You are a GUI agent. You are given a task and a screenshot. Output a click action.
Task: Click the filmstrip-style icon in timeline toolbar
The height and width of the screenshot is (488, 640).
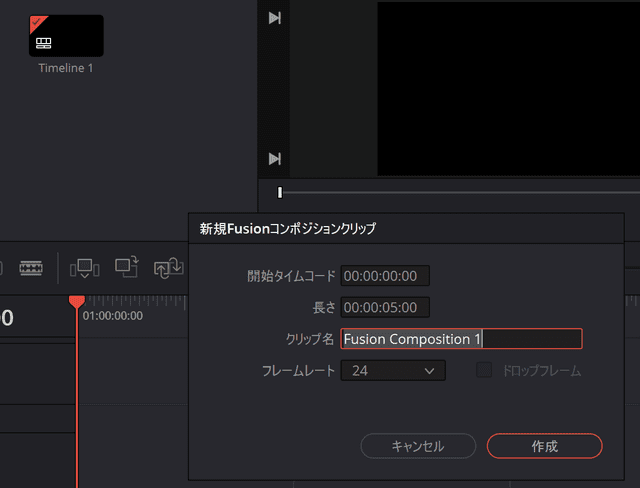[31, 268]
